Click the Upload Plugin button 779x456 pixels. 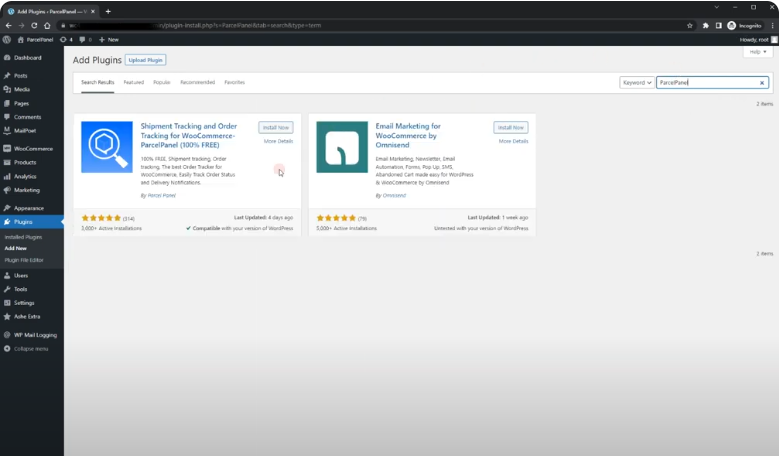tap(145, 60)
